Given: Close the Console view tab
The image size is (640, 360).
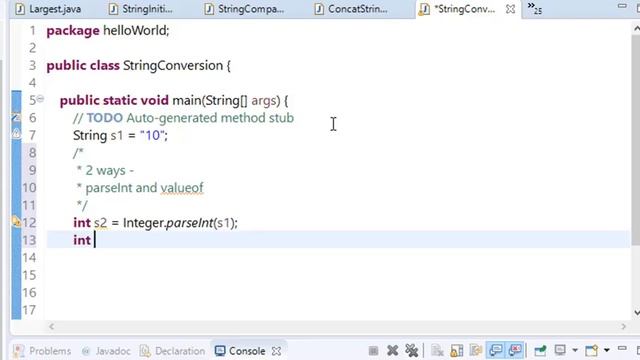Looking at the screenshot, I should click(276, 351).
